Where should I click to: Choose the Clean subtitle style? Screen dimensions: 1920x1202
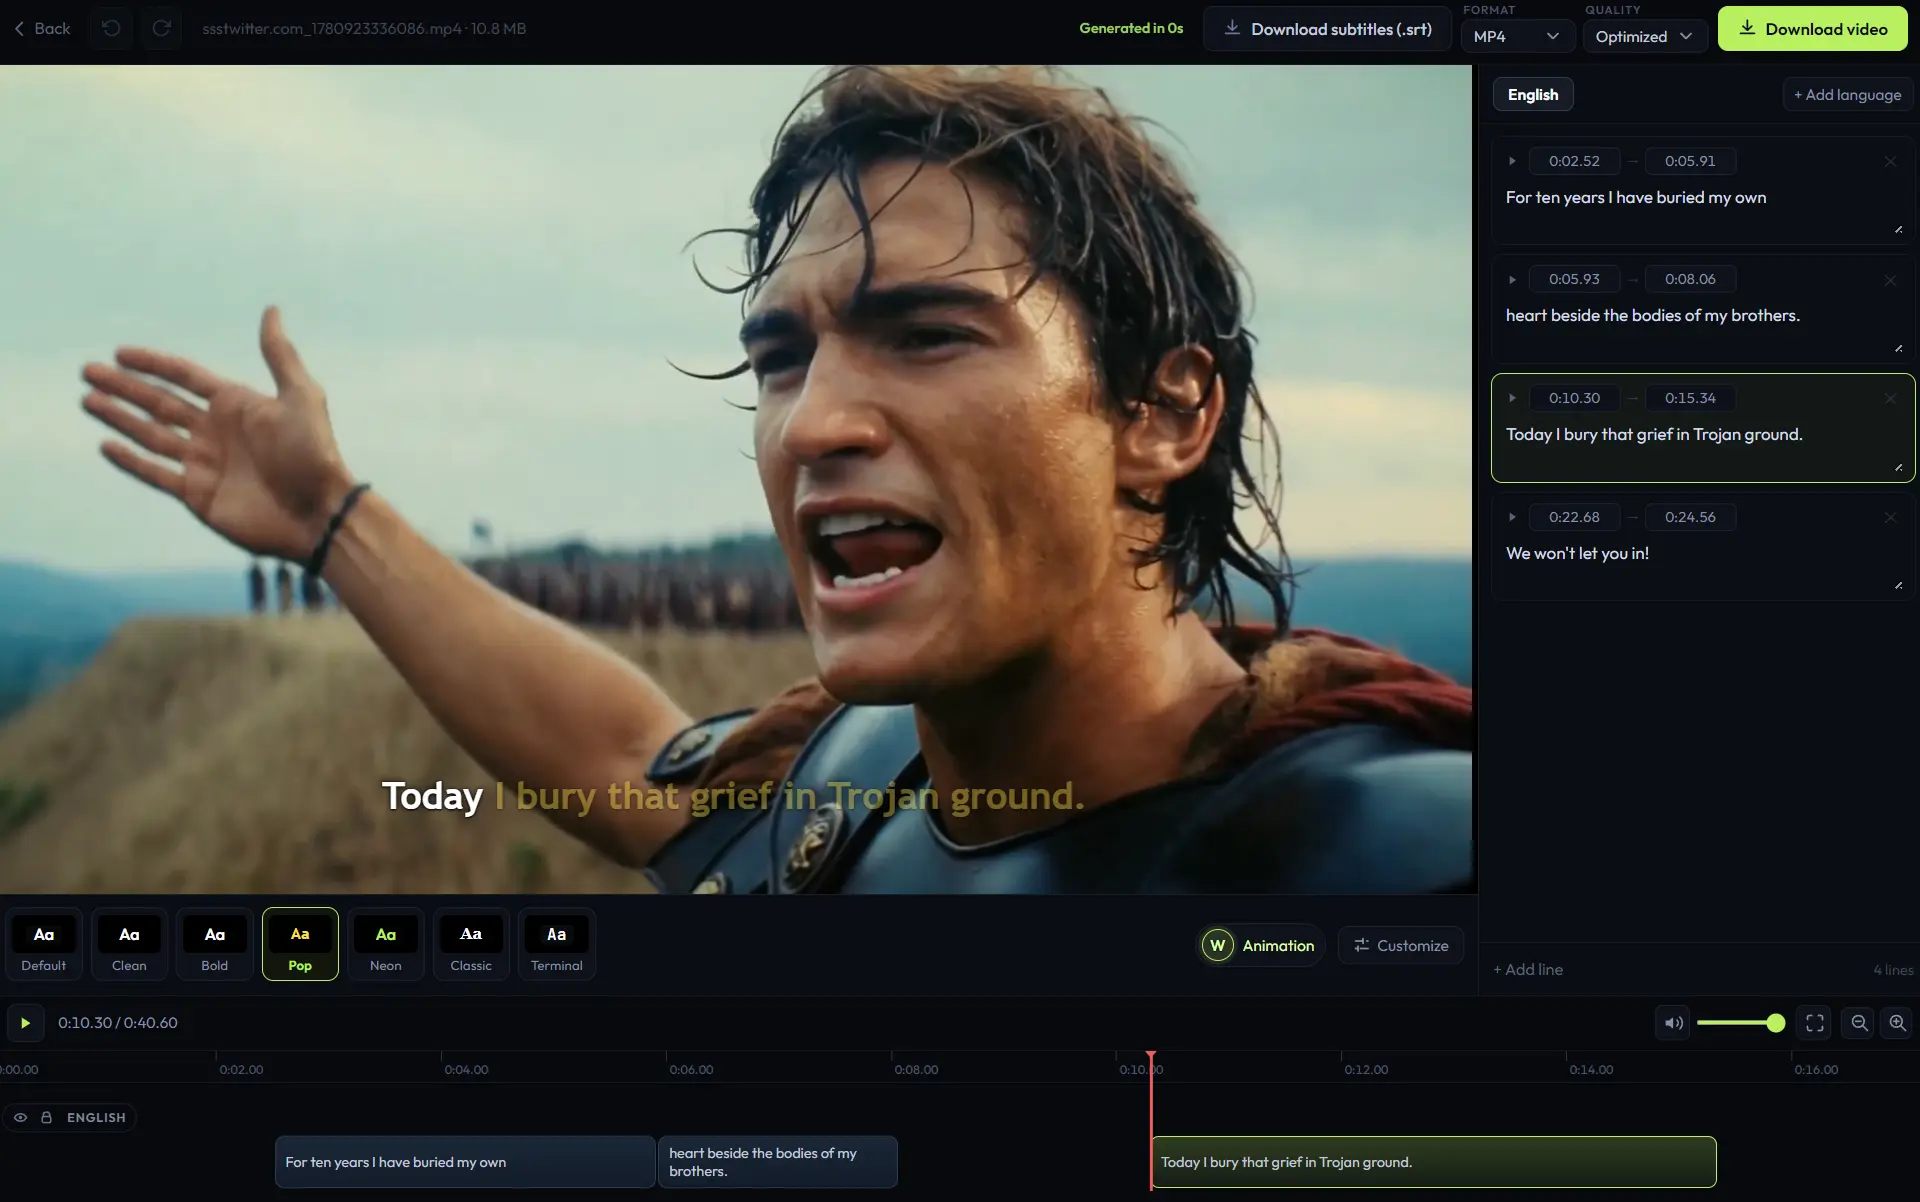point(129,944)
